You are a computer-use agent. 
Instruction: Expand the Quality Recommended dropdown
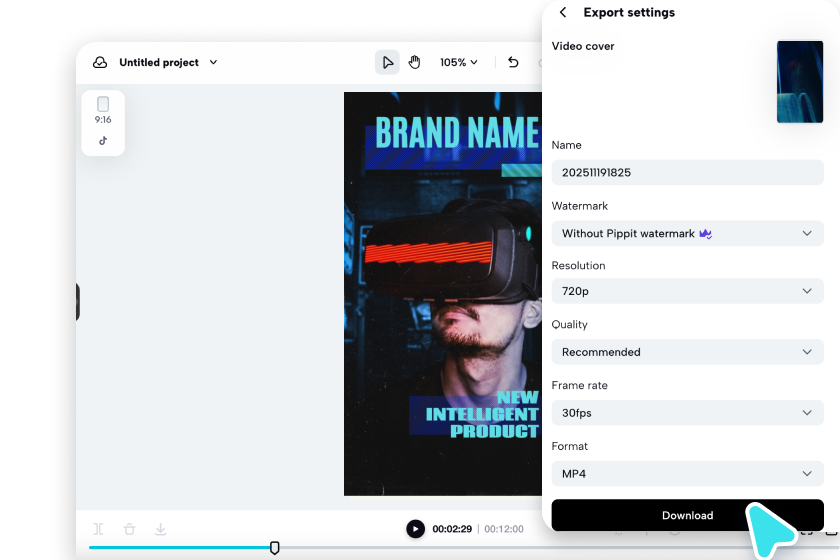pyautogui.click(x=687, y=352)
